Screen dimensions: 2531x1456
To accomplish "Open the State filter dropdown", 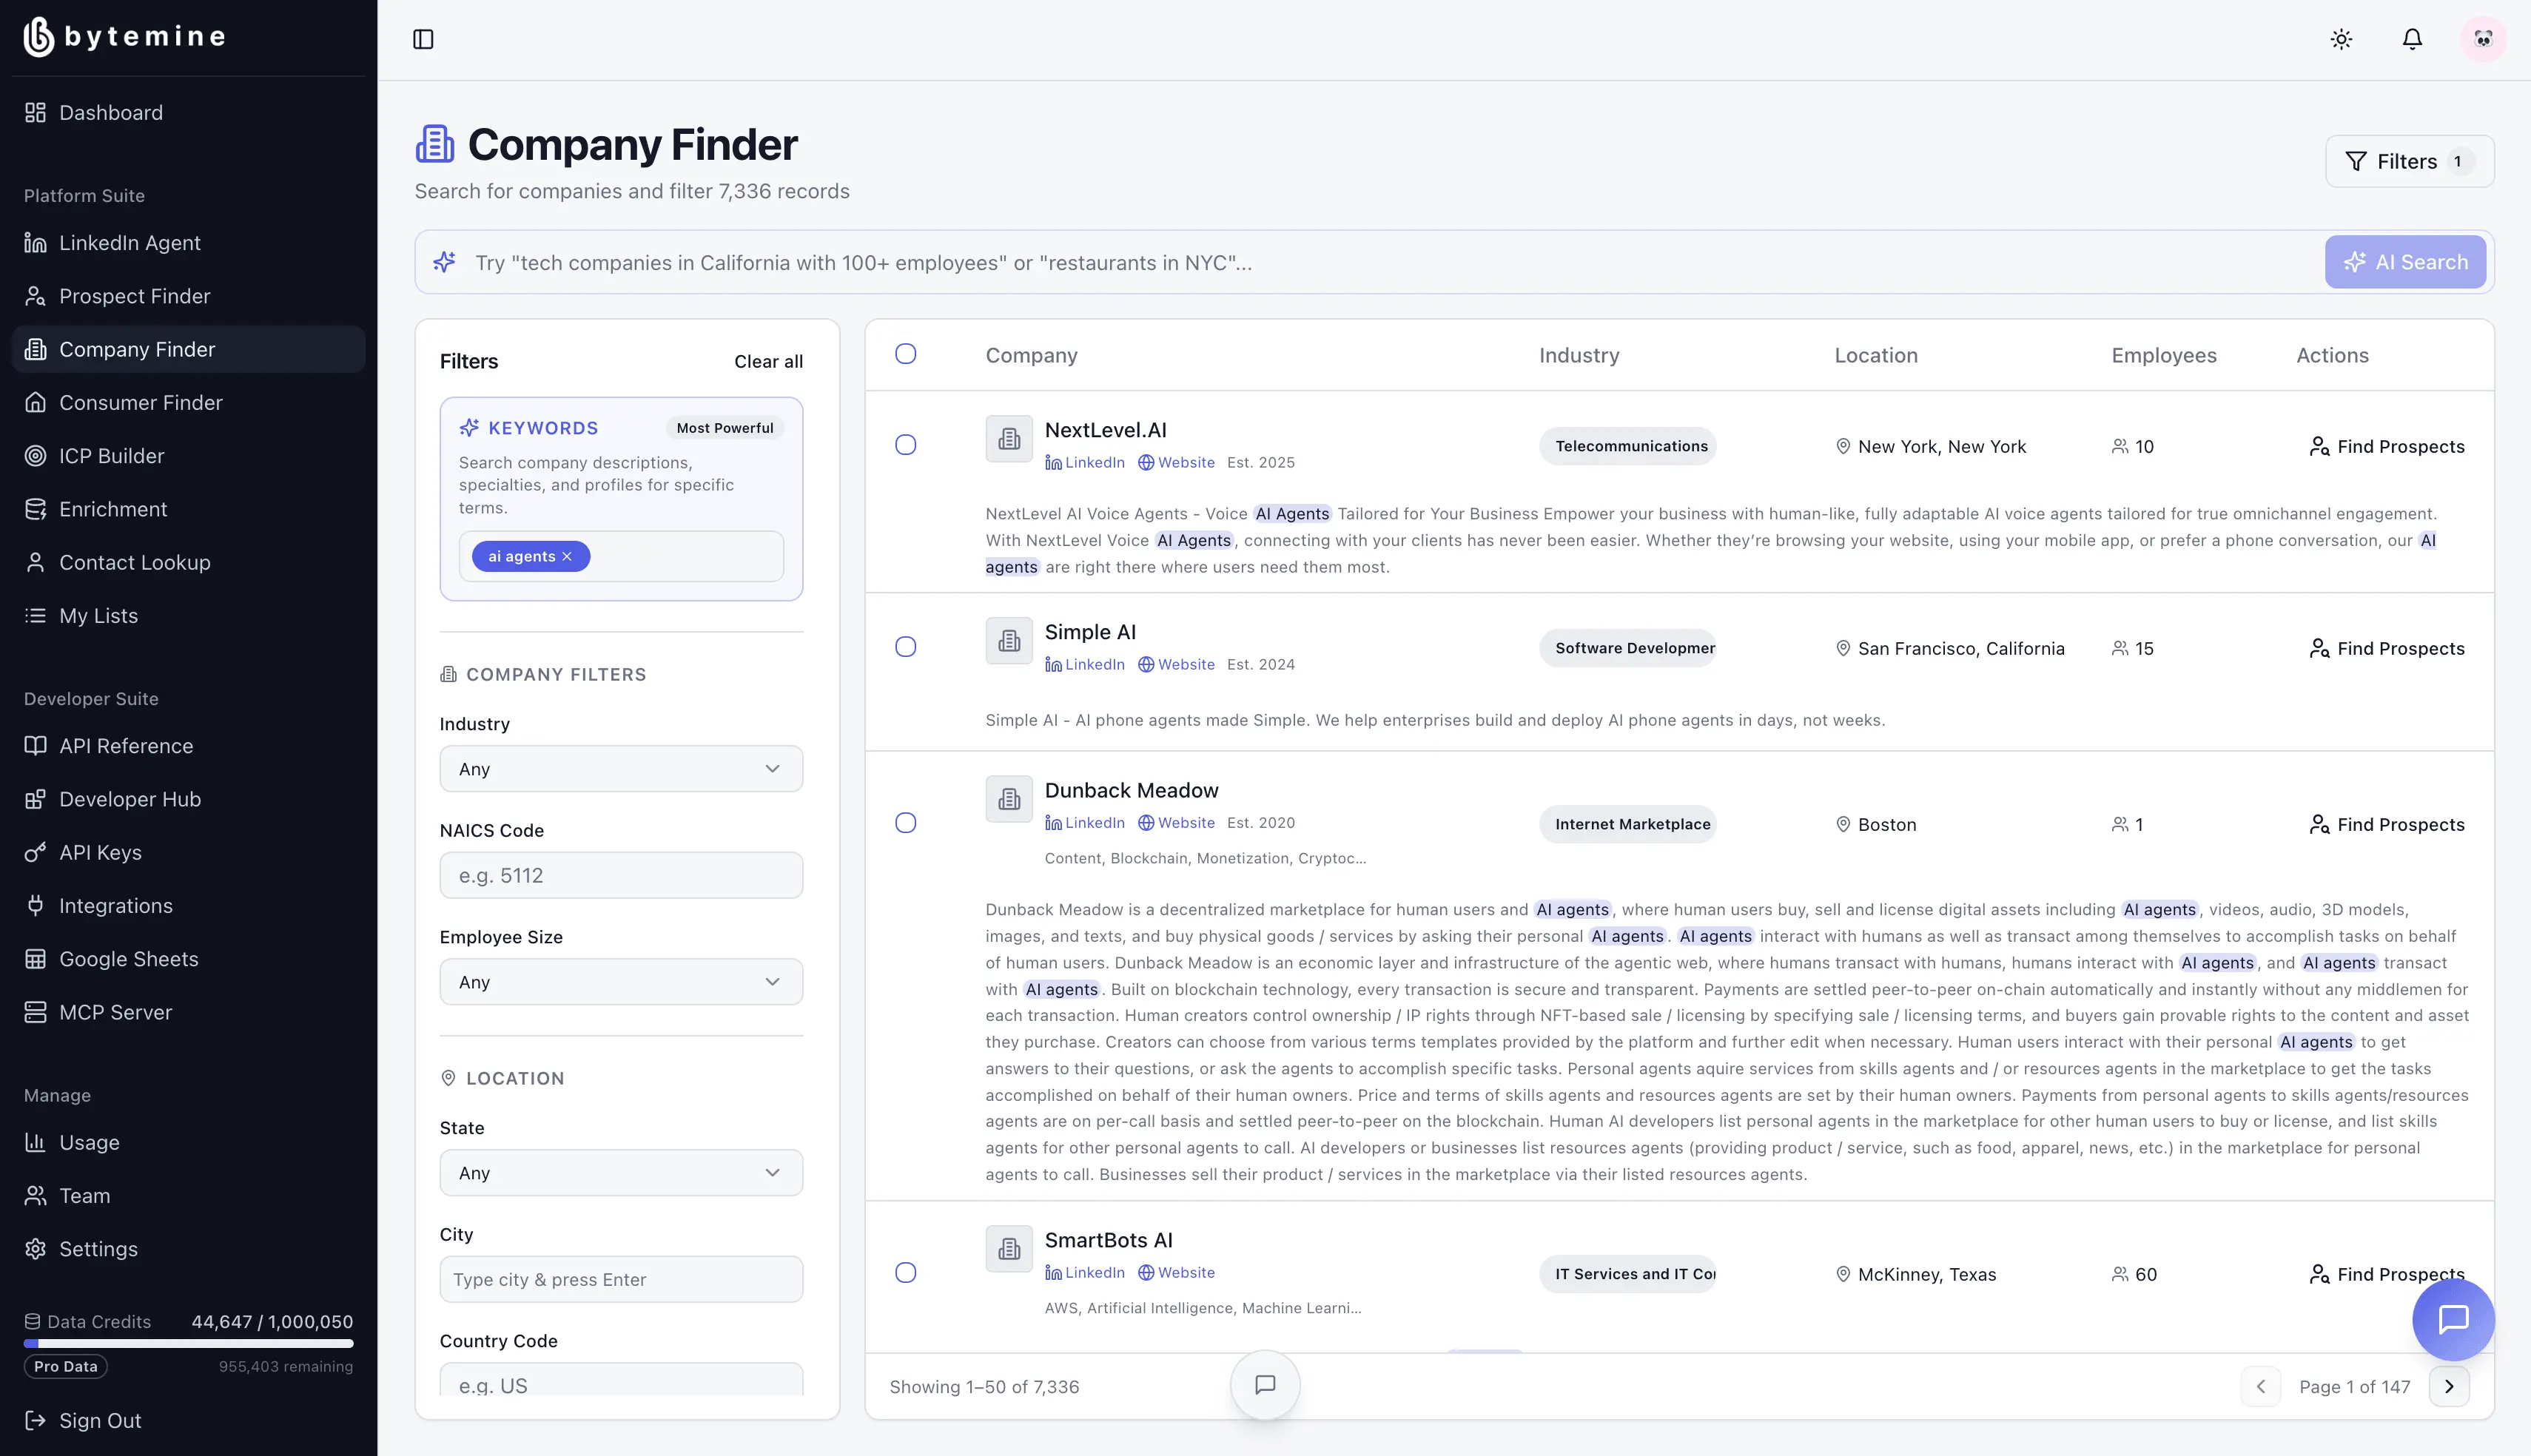I will coord(621,1173).
